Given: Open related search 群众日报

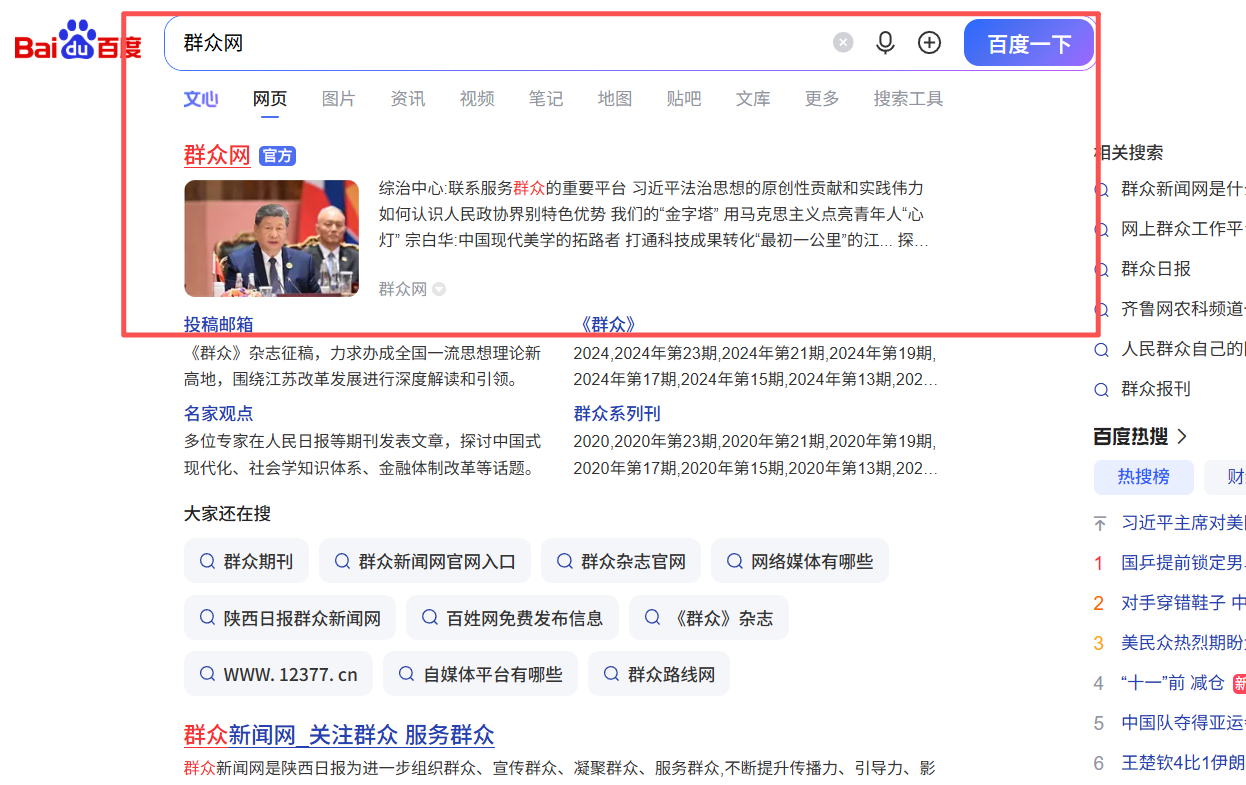Looking at the screenshot, I should coord(1156,269).
